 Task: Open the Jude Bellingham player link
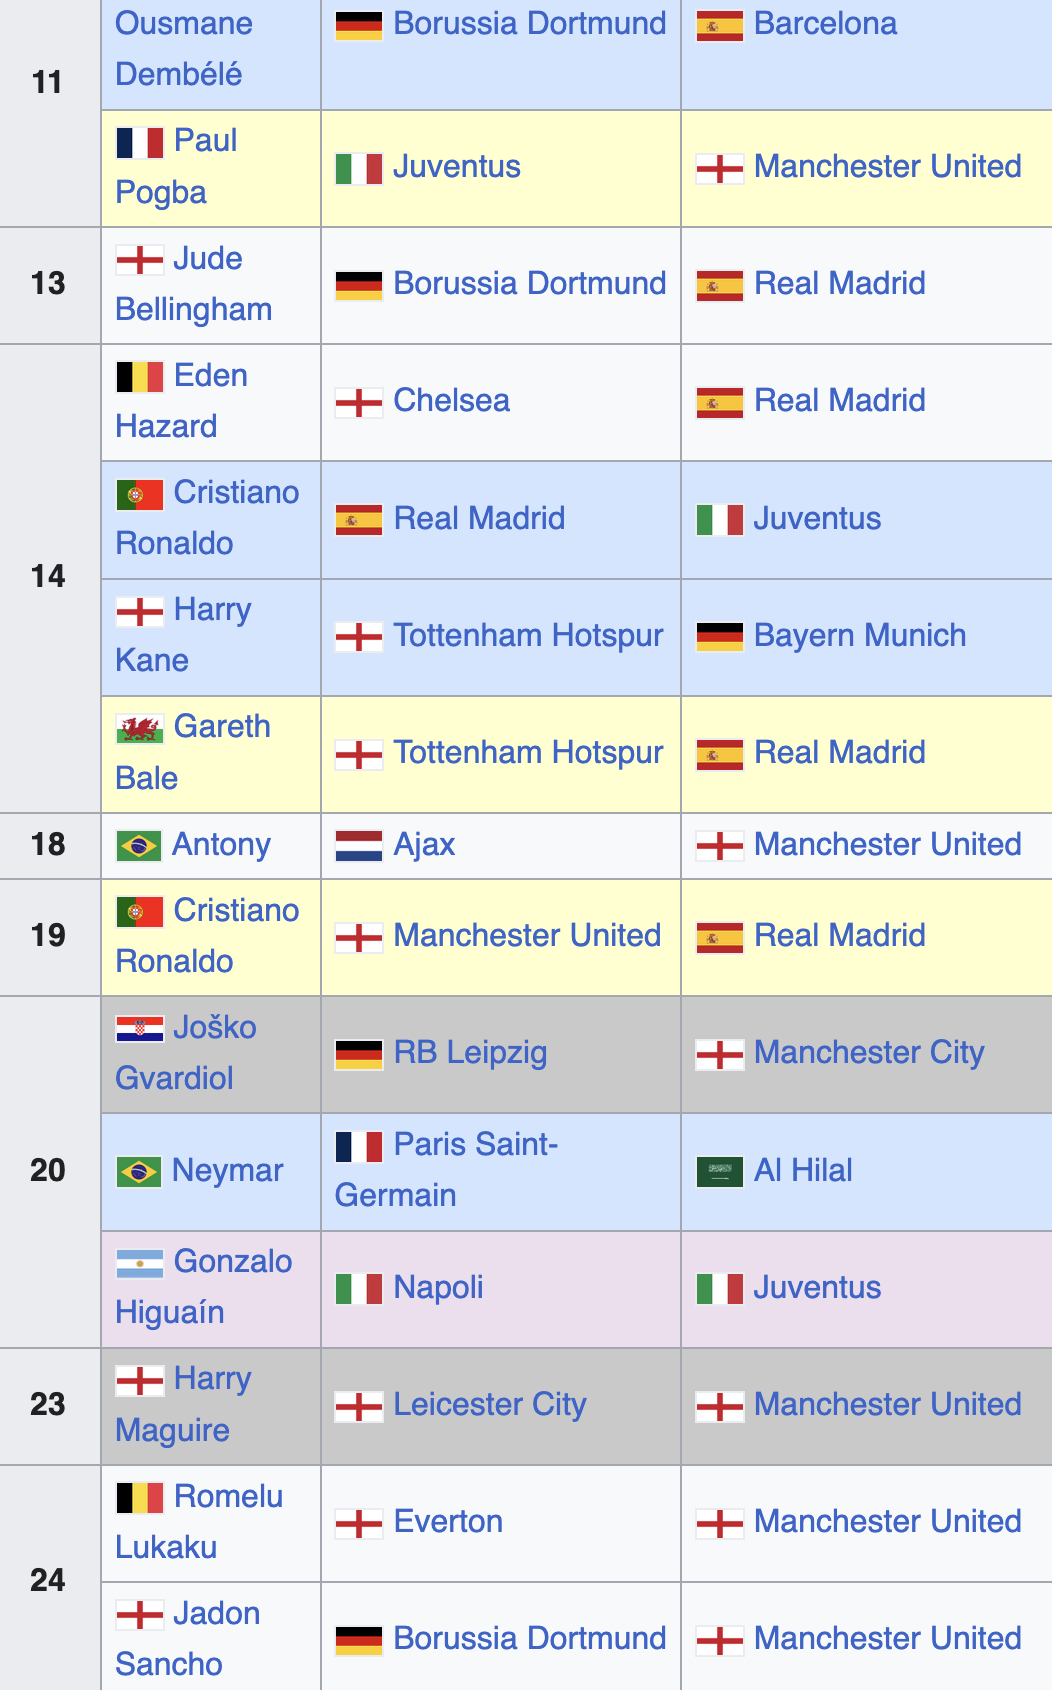[194, 284]
